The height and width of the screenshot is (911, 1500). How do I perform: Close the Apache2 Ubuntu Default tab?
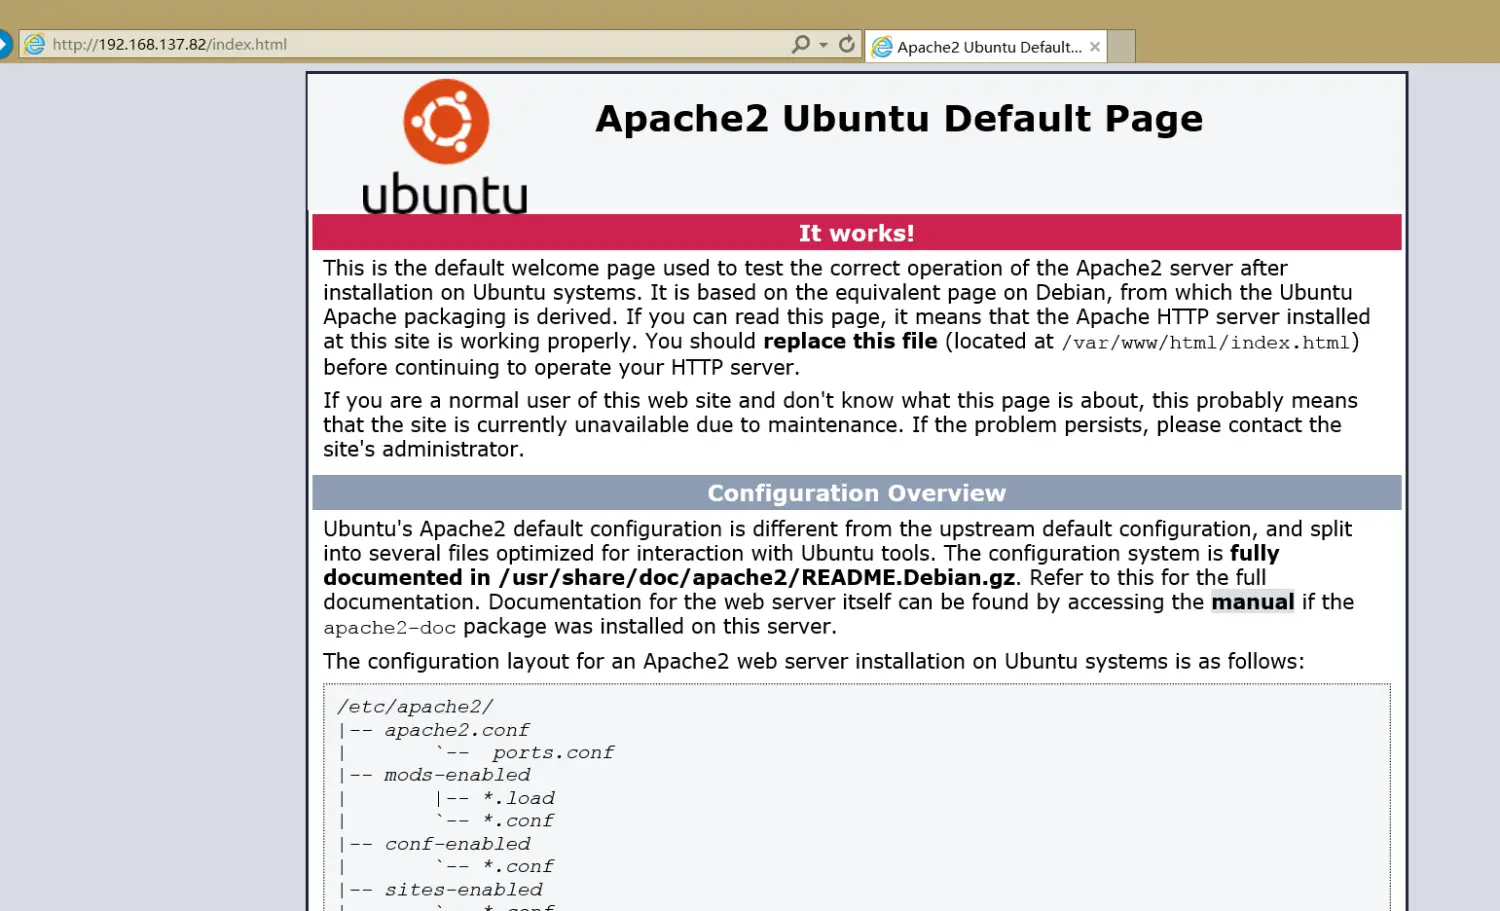[x=1095, y=47]
